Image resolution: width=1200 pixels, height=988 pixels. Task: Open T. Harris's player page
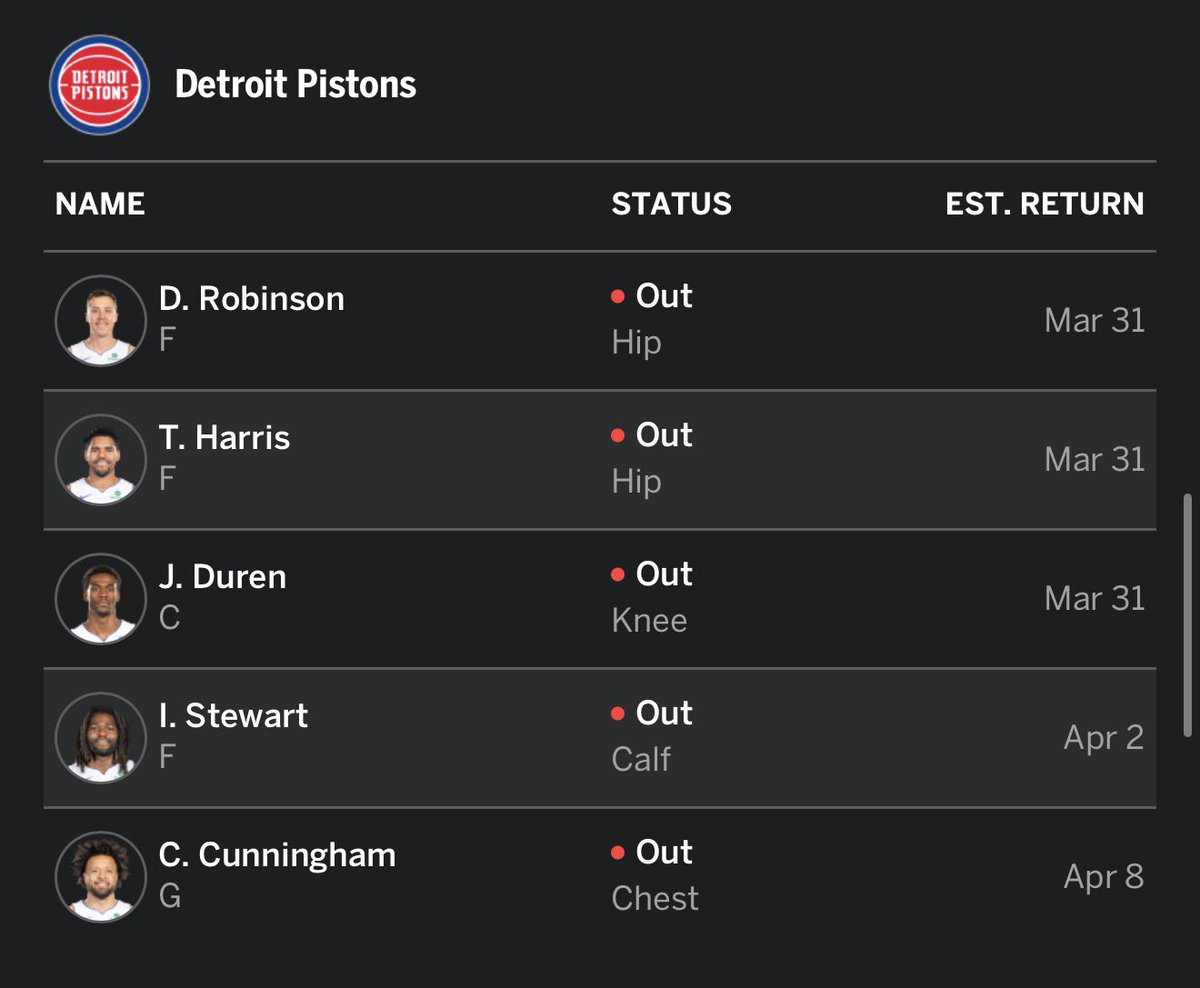tap(225, 437)
